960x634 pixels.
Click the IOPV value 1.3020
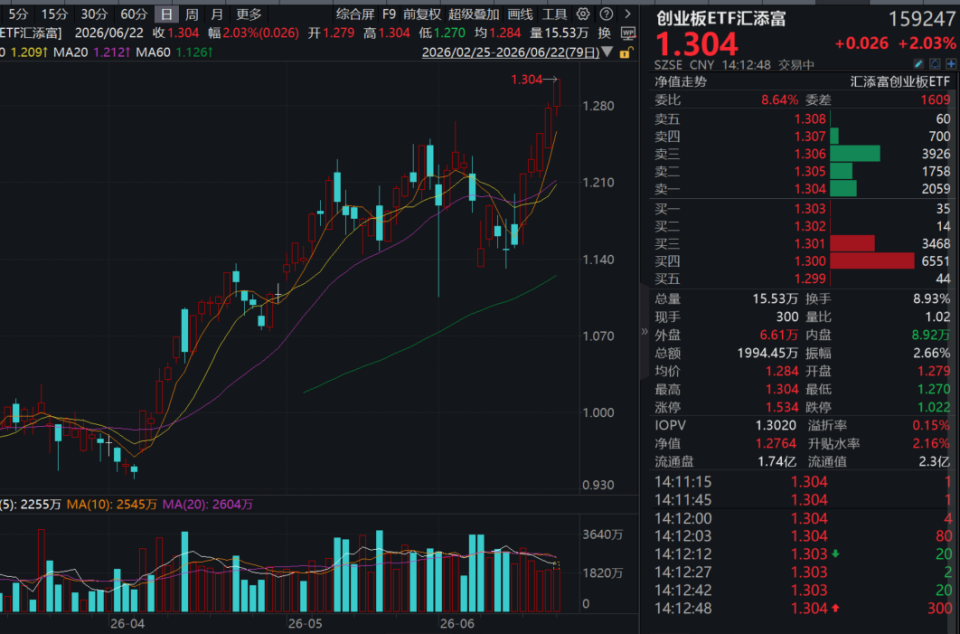[776, 425]
